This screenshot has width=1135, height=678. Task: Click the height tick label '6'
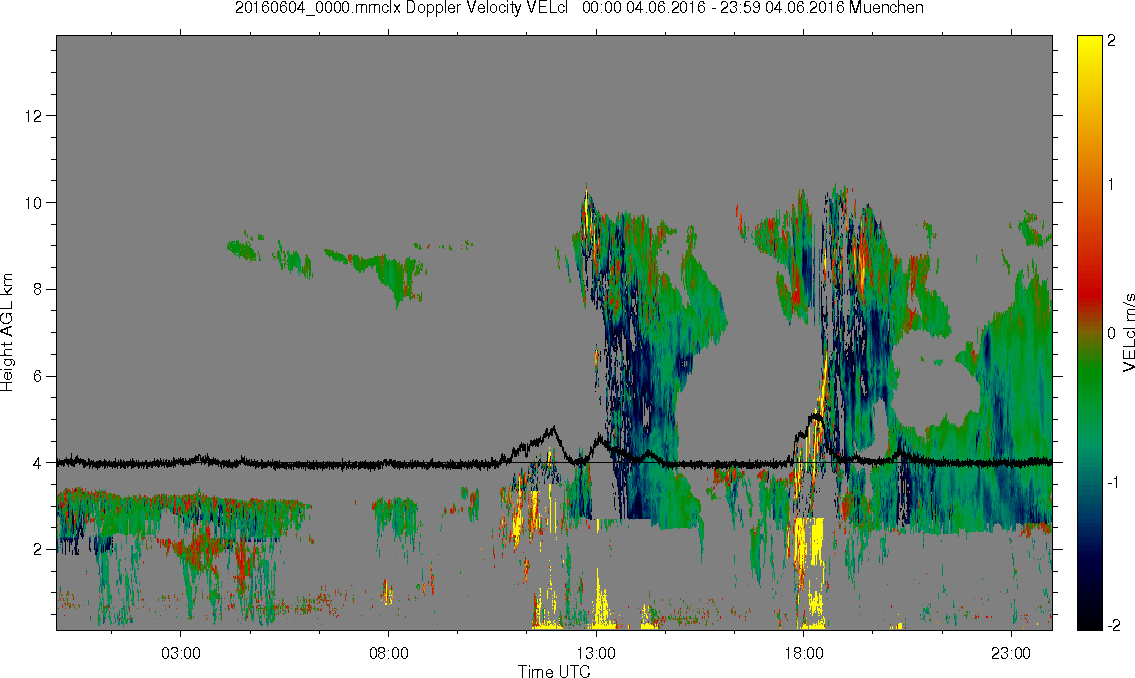click(38, 376)
